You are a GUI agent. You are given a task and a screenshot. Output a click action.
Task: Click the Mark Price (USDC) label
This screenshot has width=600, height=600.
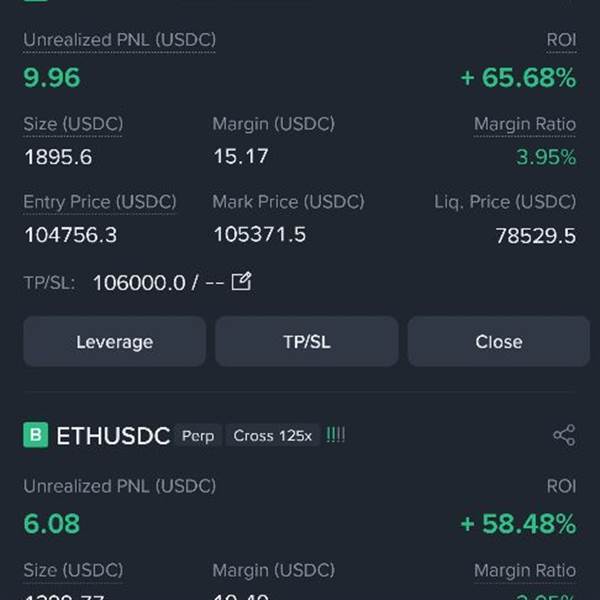pyautogui.click(x=288, y=202)
